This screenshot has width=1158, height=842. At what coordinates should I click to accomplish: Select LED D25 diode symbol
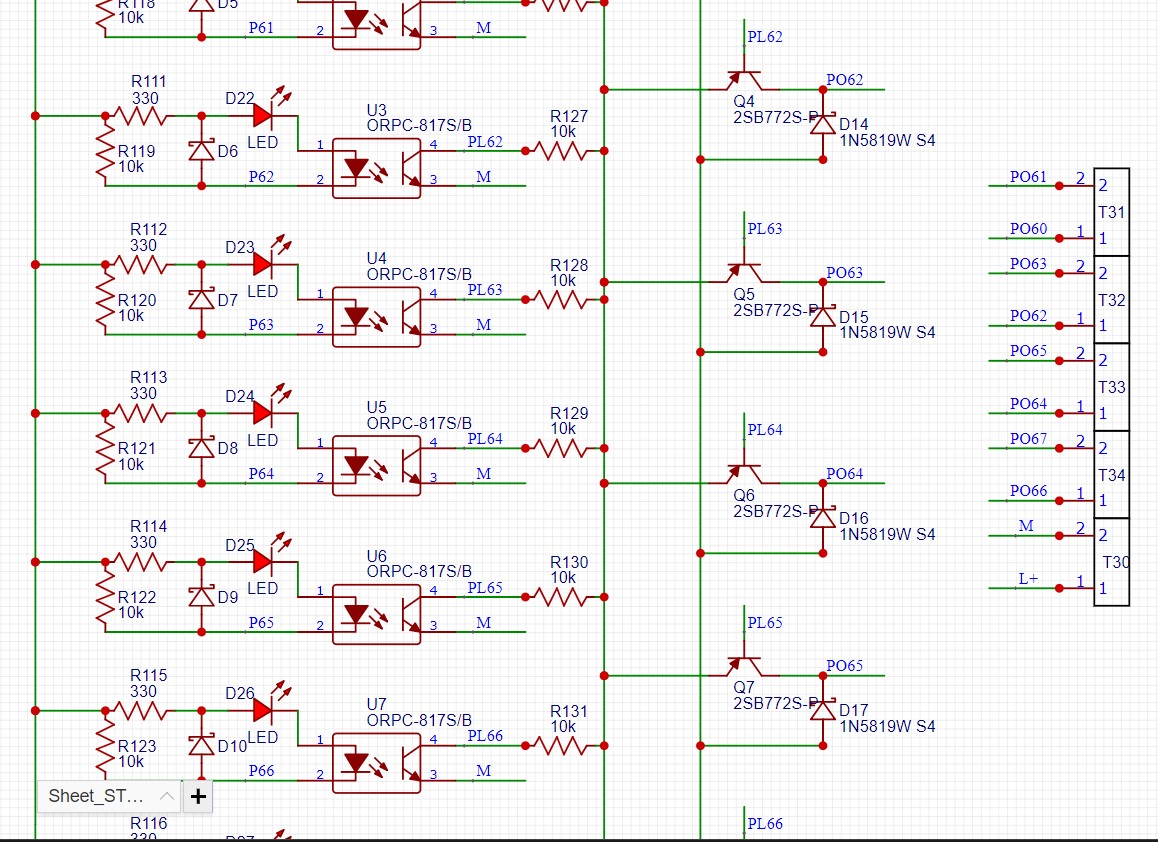pos(263,562)
